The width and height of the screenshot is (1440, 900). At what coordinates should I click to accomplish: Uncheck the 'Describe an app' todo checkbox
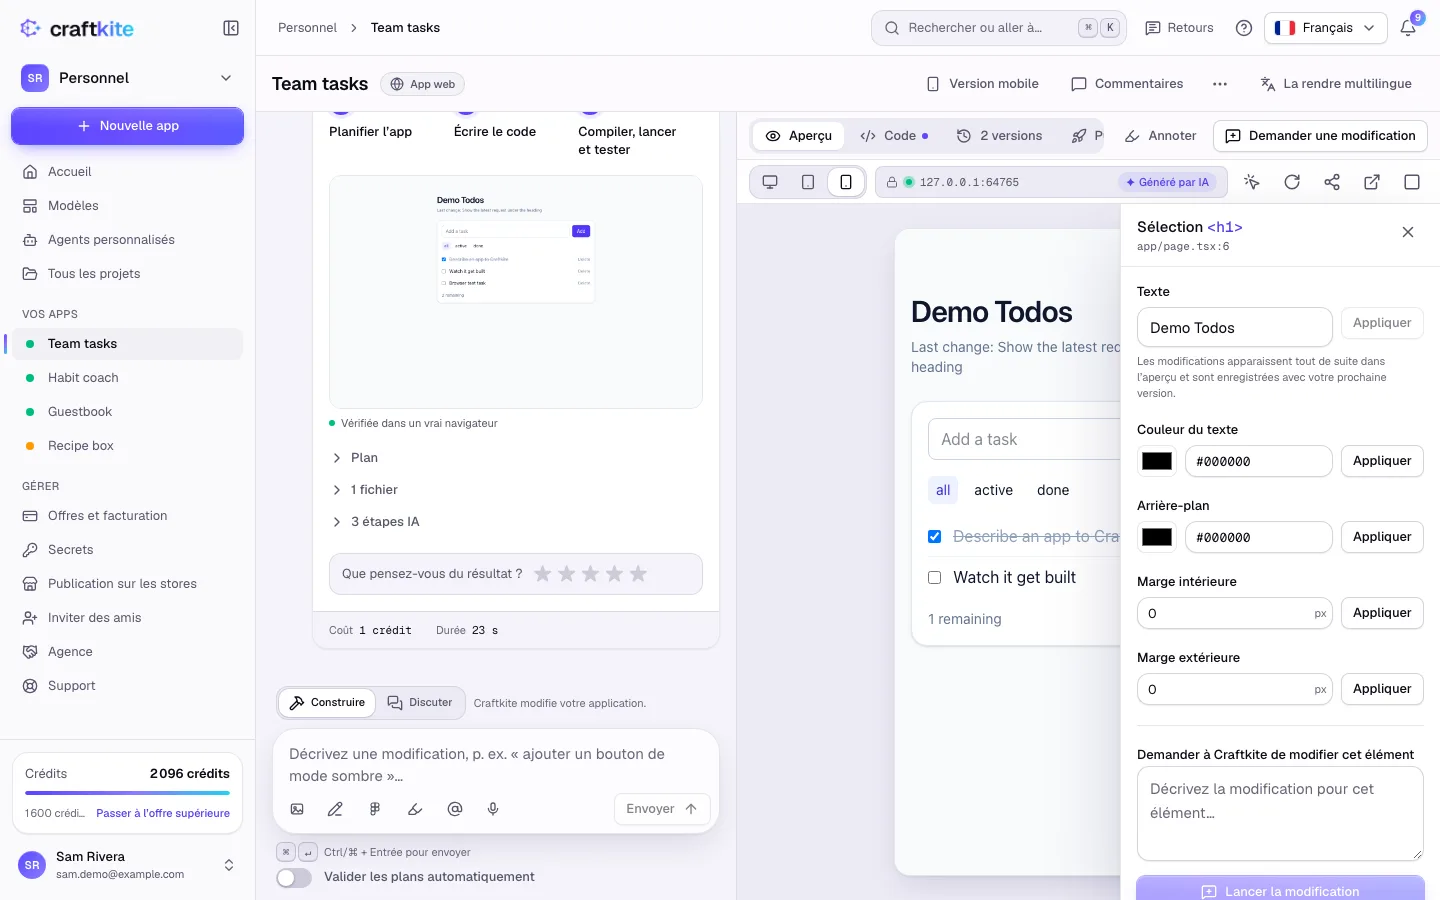[935, 537]
